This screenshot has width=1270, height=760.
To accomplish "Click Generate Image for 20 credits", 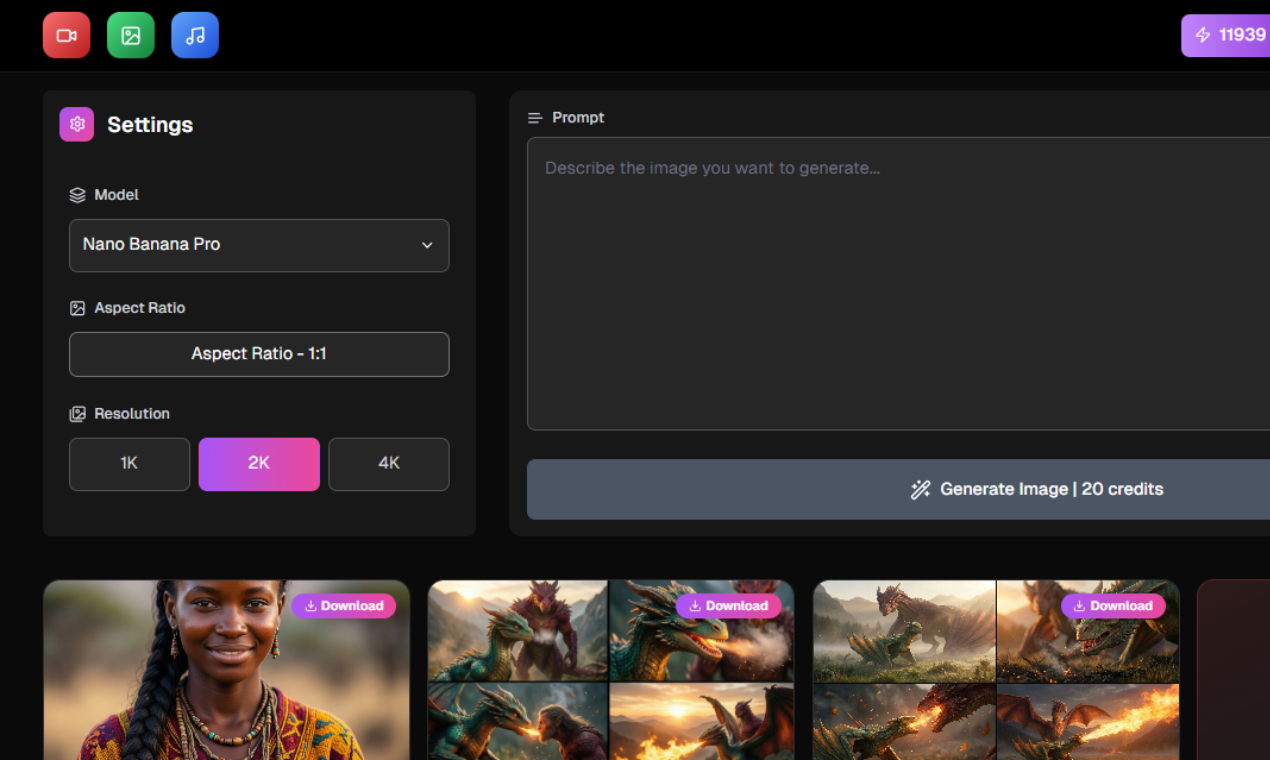I will (1037, 489).
